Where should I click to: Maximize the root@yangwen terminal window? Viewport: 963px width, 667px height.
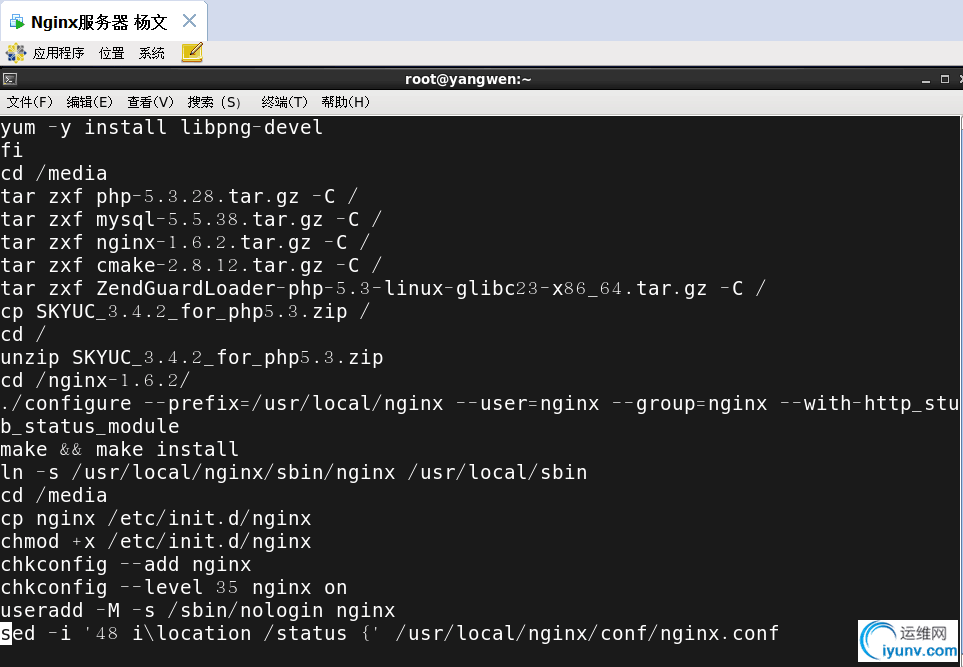[945, 79]
